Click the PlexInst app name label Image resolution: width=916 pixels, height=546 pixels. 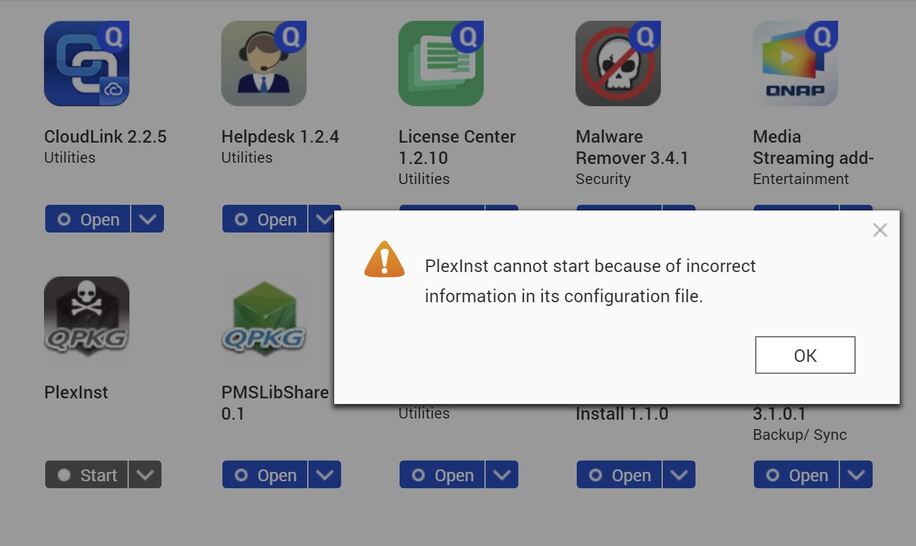click(x=76, y=392)
